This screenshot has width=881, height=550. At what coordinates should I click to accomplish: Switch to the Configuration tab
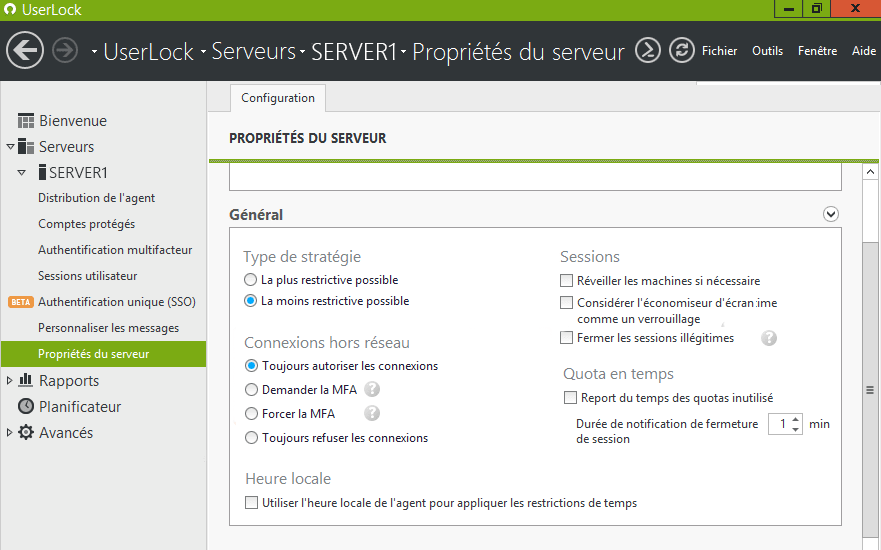[x=278, y=98]
